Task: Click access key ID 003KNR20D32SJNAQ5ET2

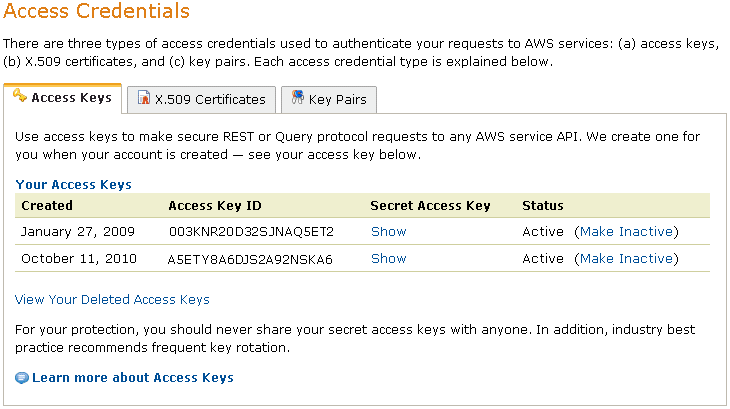Action: click(250, 232)
